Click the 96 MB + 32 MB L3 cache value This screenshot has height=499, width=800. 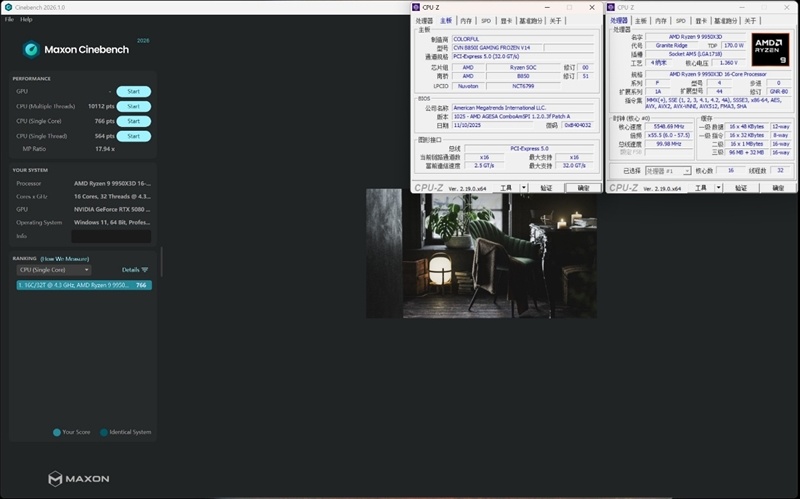coord(746,153)
